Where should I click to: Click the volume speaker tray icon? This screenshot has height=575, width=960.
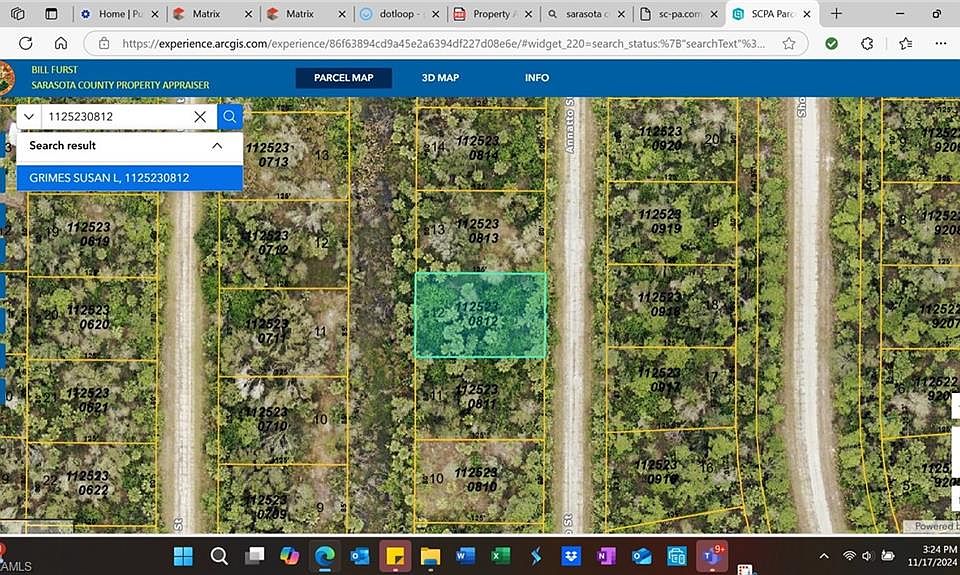click(x=867, y=556)
